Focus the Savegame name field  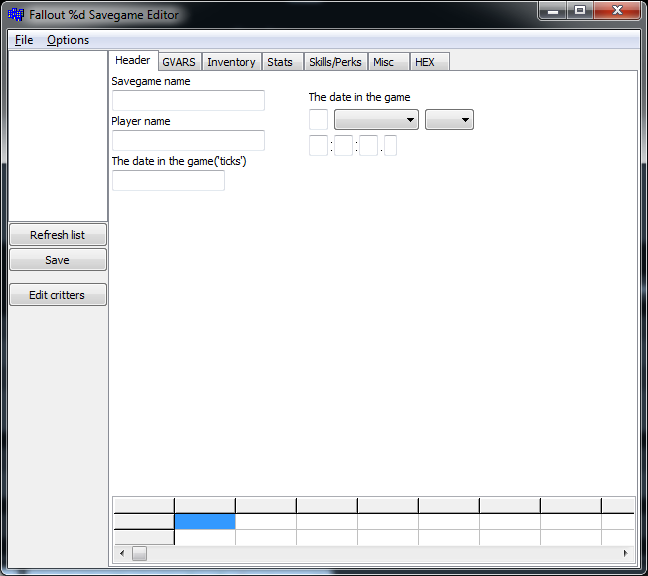[x=188, y=100]
